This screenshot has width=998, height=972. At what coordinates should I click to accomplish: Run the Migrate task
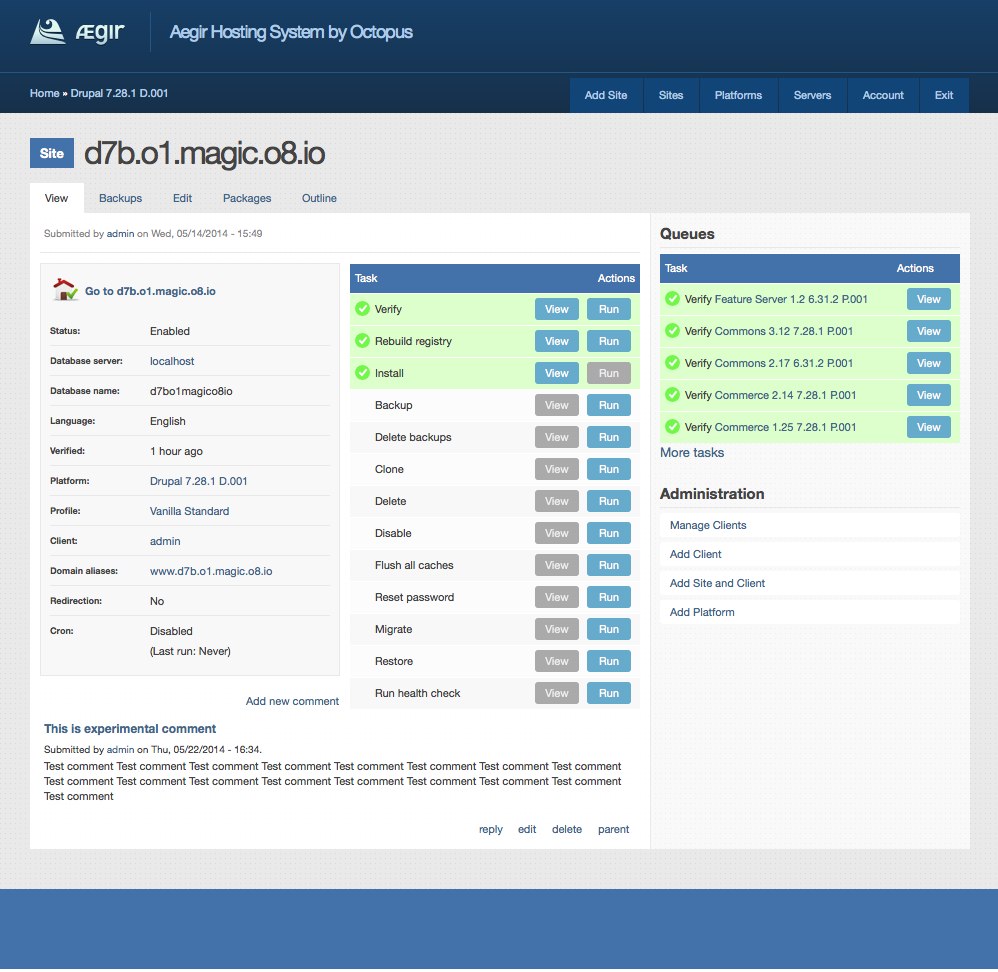[608, 629]
